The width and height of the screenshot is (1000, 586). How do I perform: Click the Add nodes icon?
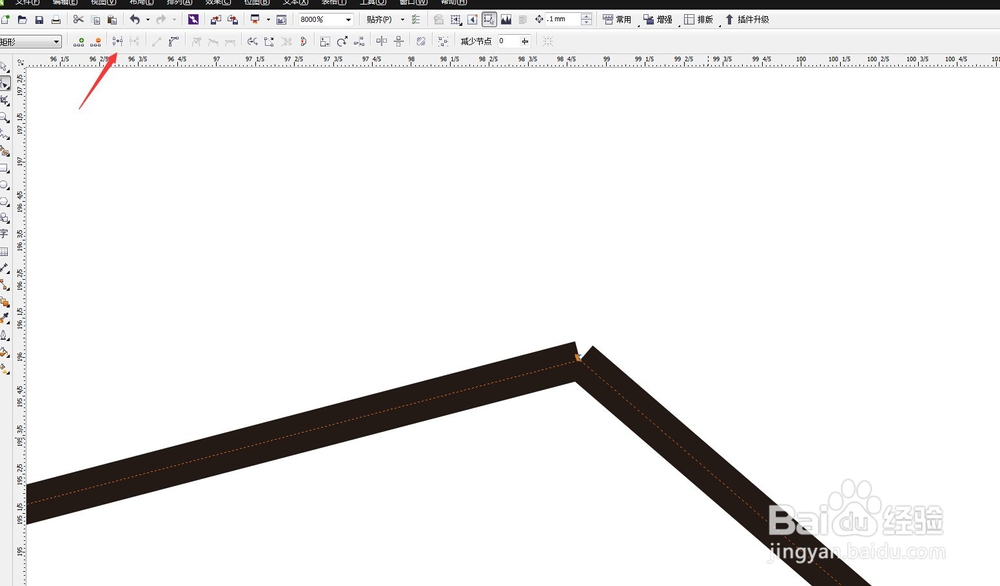tap(78, 41)
